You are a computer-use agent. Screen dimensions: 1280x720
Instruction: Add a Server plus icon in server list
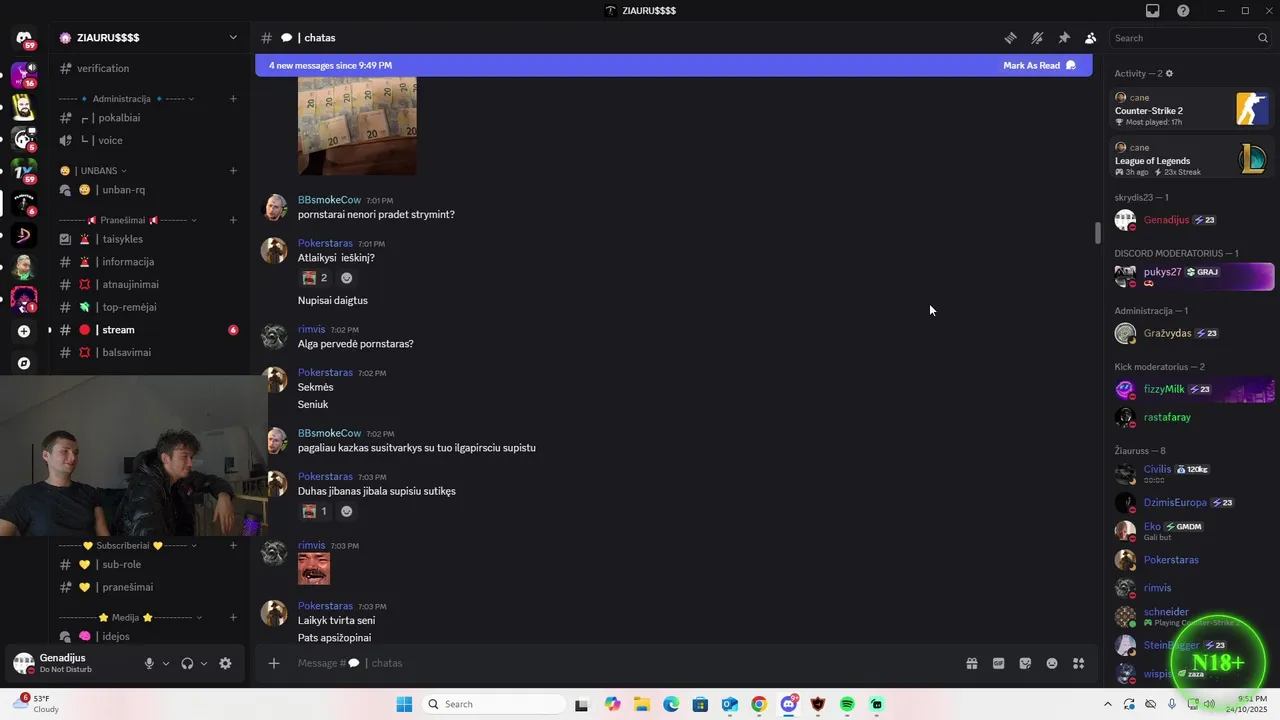point(24,331)
